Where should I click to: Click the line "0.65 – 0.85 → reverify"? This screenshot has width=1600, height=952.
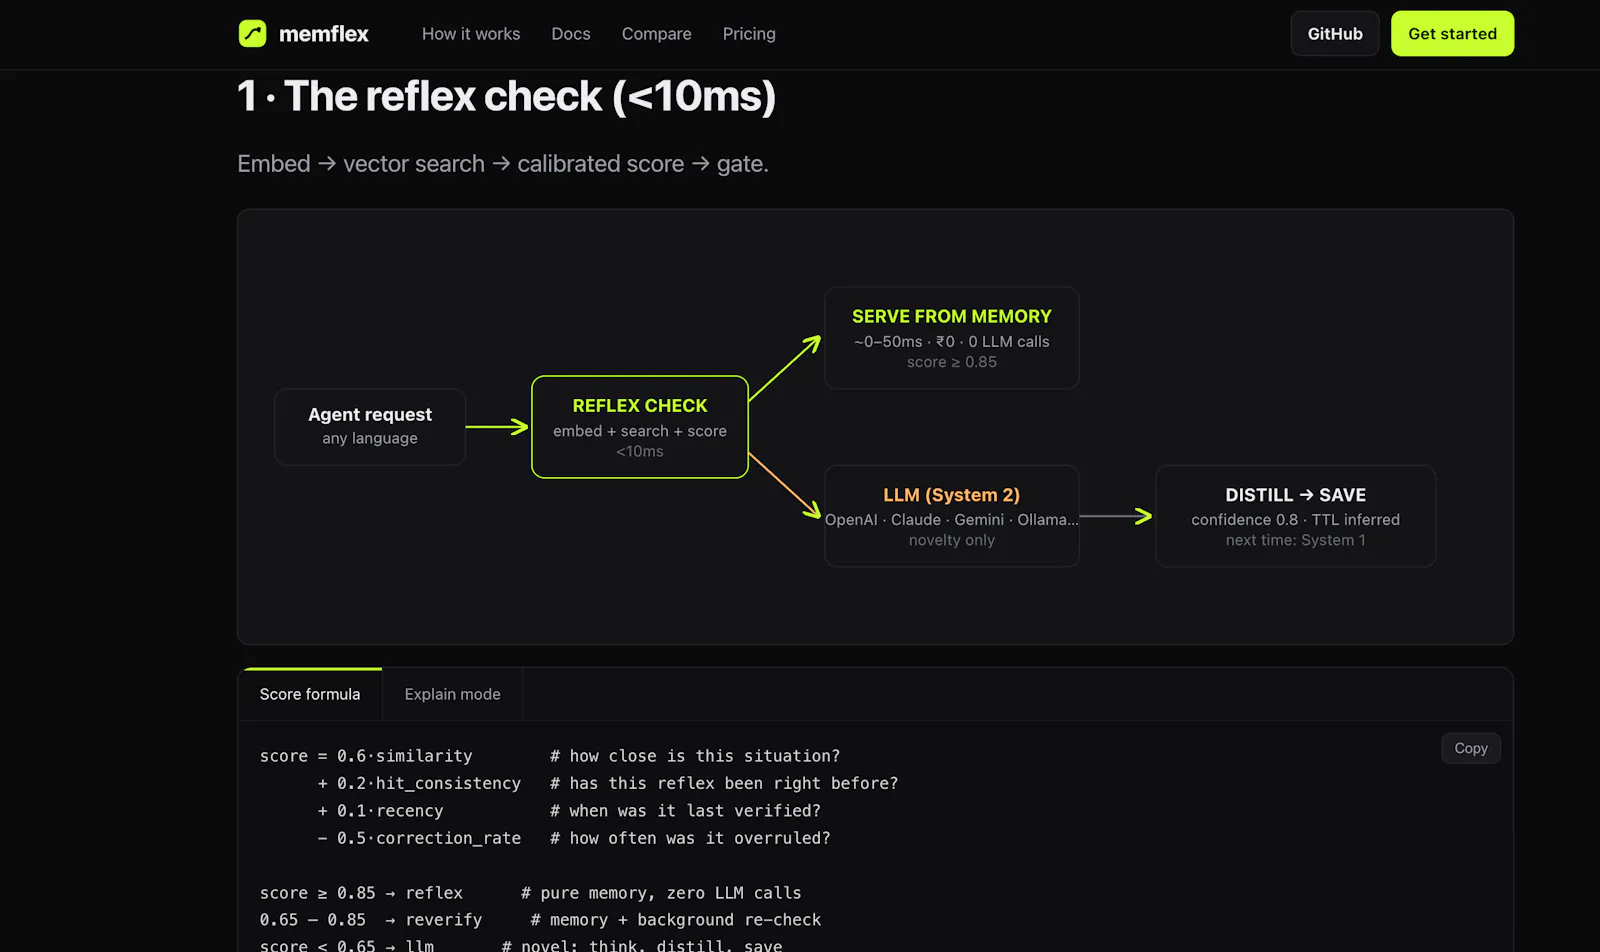(371, 920)
